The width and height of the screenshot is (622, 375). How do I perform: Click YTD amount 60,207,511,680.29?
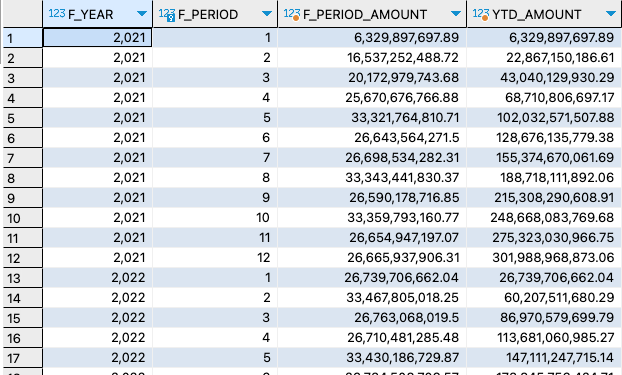[x=545, y=298]
